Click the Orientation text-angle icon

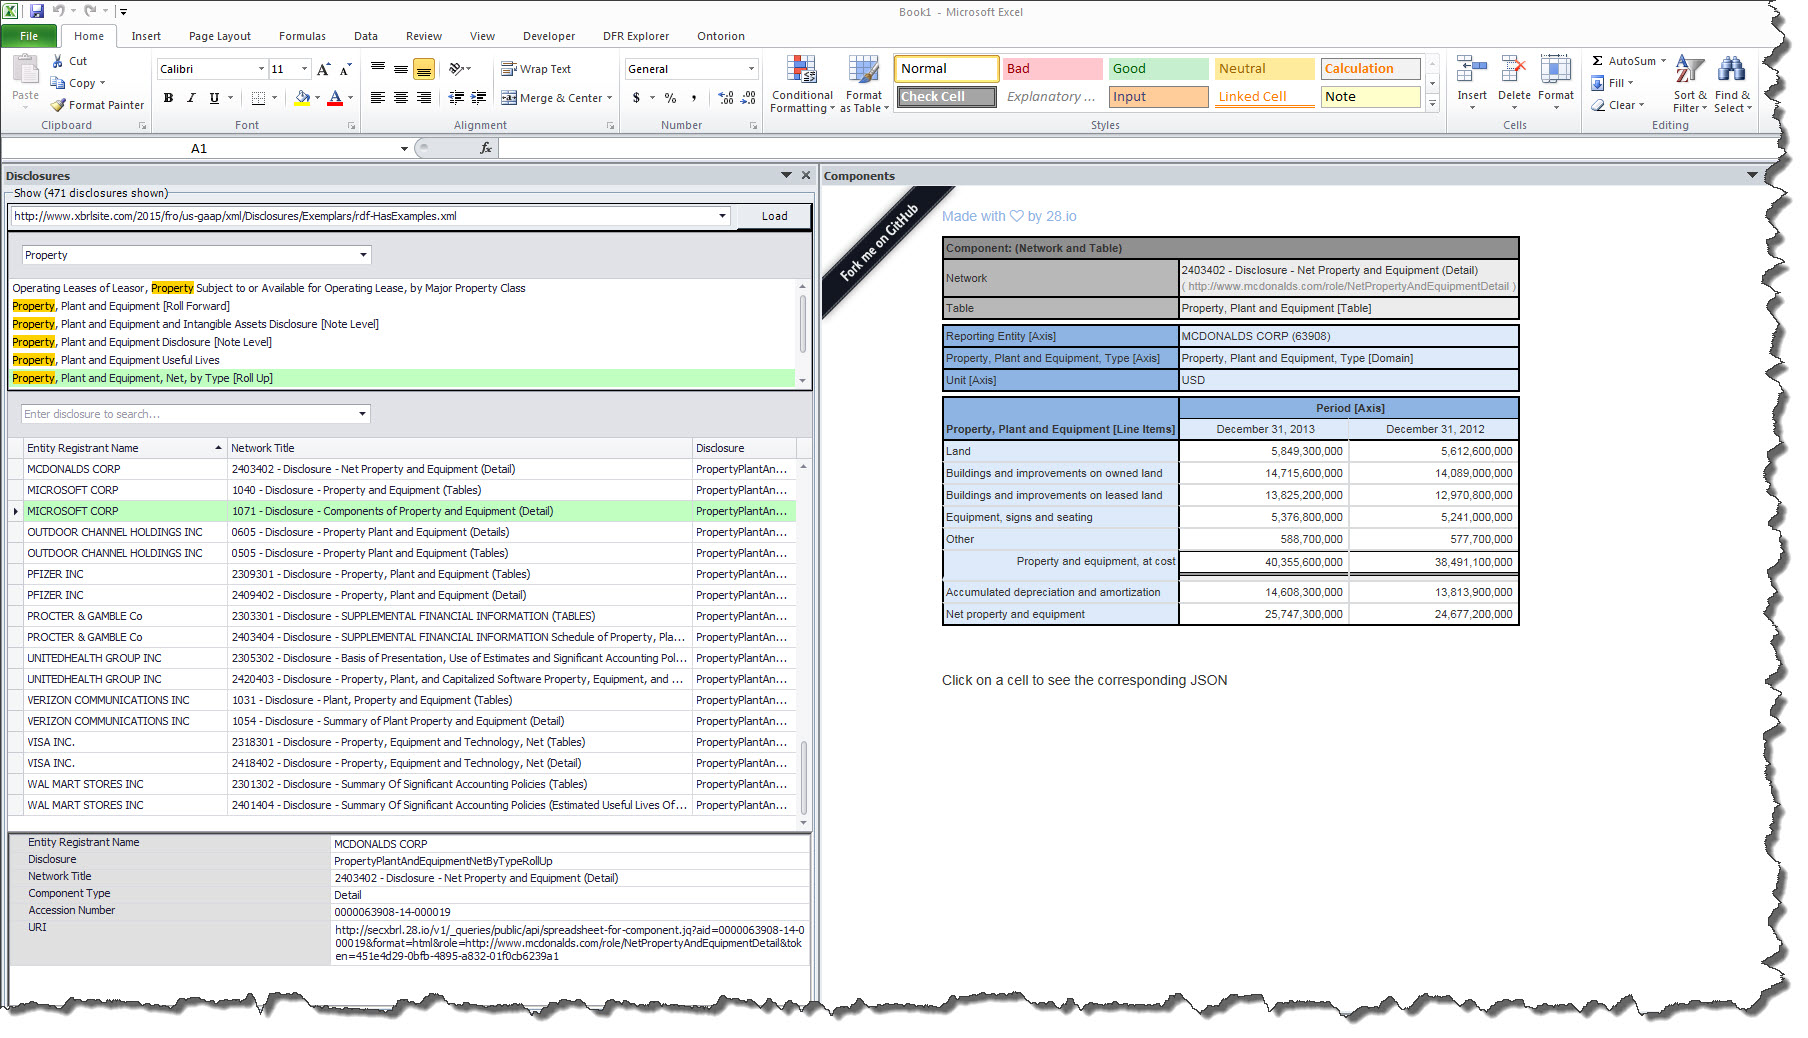point(457,69)
